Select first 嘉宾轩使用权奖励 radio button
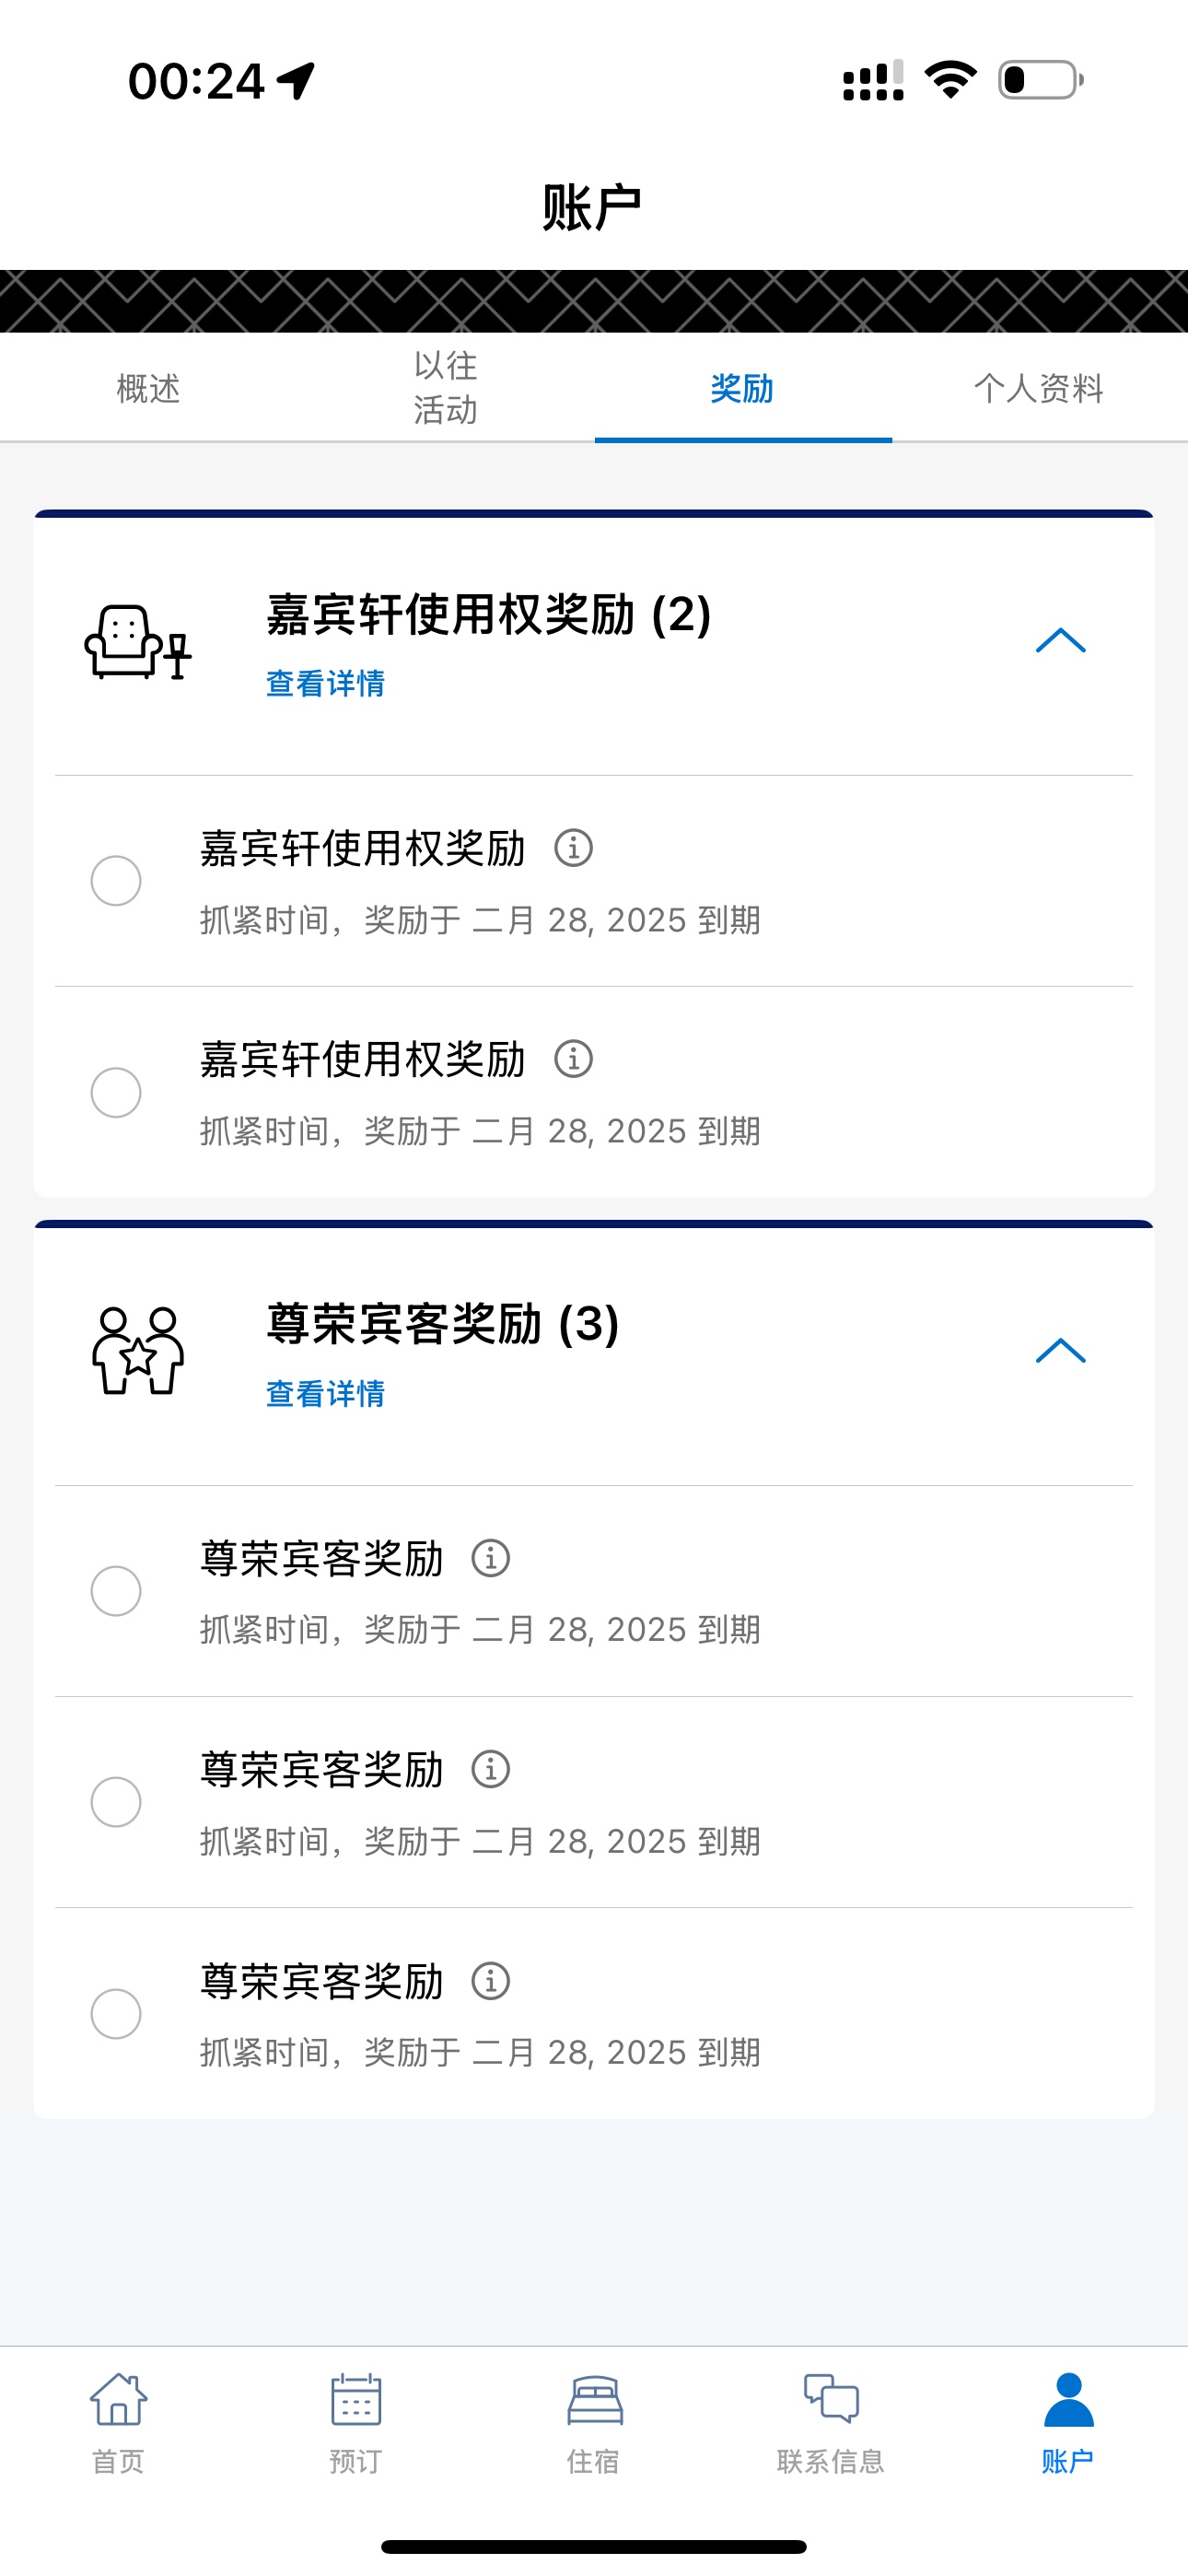Viewport: 1188px width, 2576px height. point(116,881)
